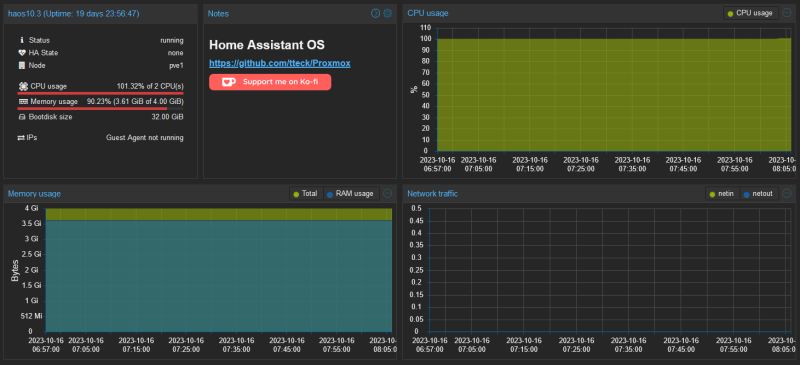Click the Notes panel collapse arrow icon

click(376, 13)
